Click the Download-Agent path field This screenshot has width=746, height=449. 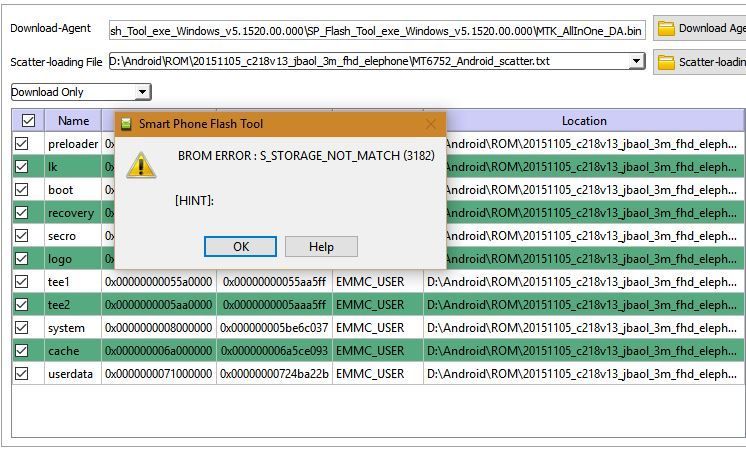[x=377, y=31]
